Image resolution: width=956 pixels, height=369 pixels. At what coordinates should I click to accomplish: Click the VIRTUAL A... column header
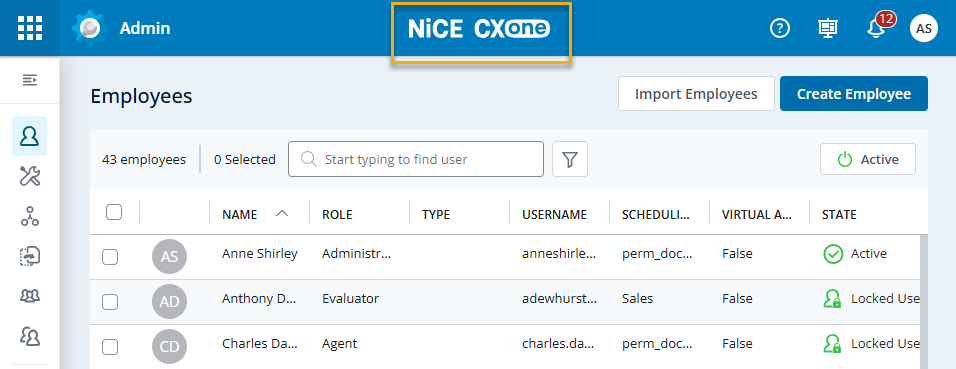pos(757,215)
